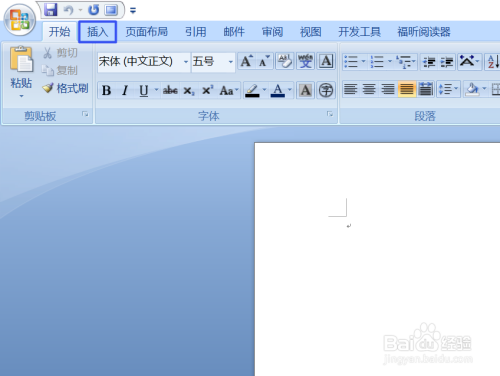Apply a bulleted list
Image resolution: width=500 pixels, height=376 pixels.
pos(351,61)
